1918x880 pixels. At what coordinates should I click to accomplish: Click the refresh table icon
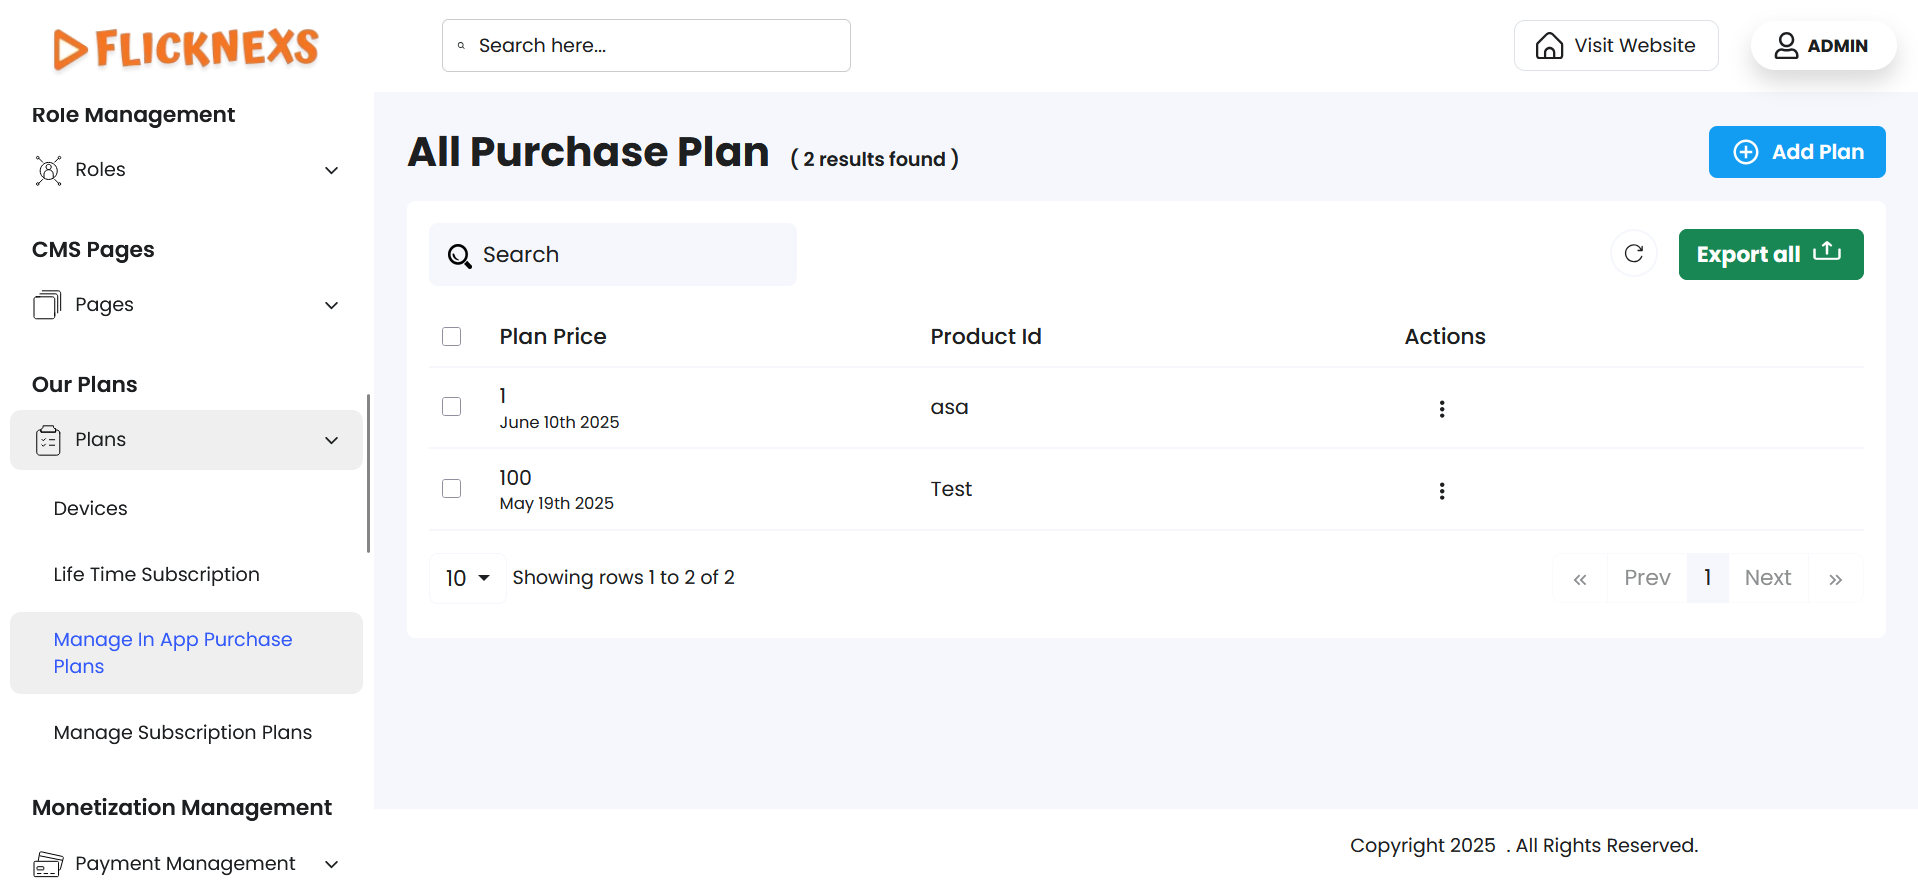tap(1633, 254)
